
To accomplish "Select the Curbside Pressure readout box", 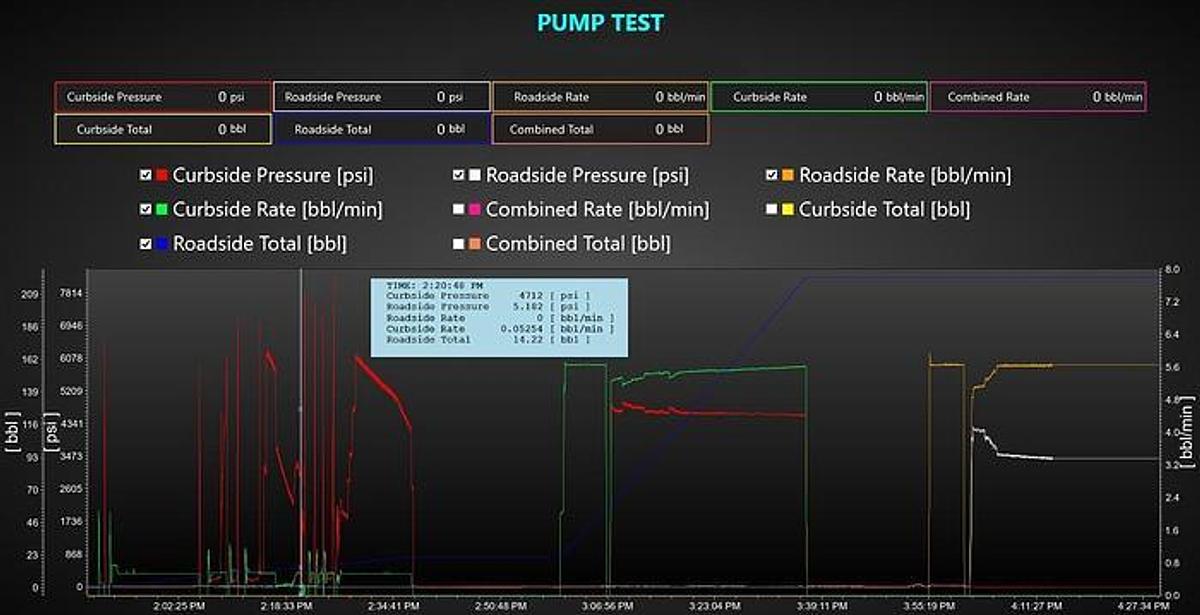I will pos(163,97).
